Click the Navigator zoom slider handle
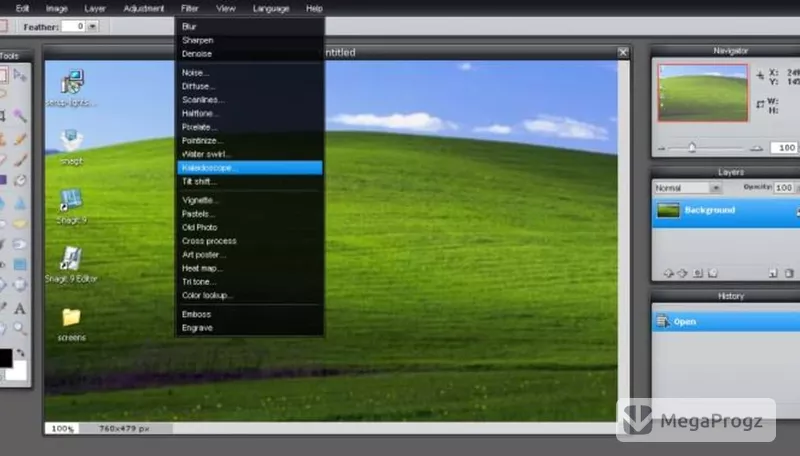This screenshot has height=456, width=800. 692,148
